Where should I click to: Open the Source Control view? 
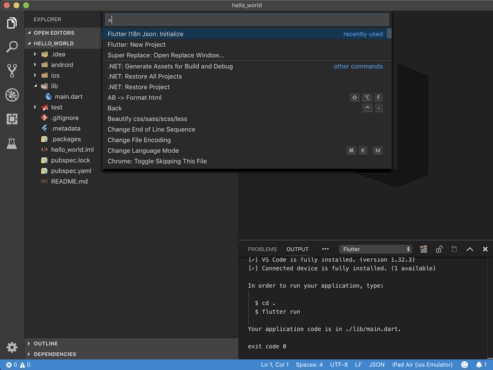pyautogui.click(x=12, y=71)
